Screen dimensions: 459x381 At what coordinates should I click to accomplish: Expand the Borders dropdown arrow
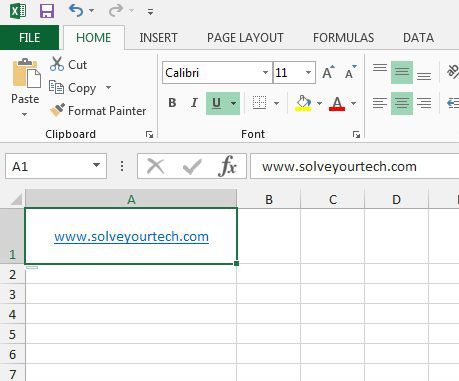point(276,103)
